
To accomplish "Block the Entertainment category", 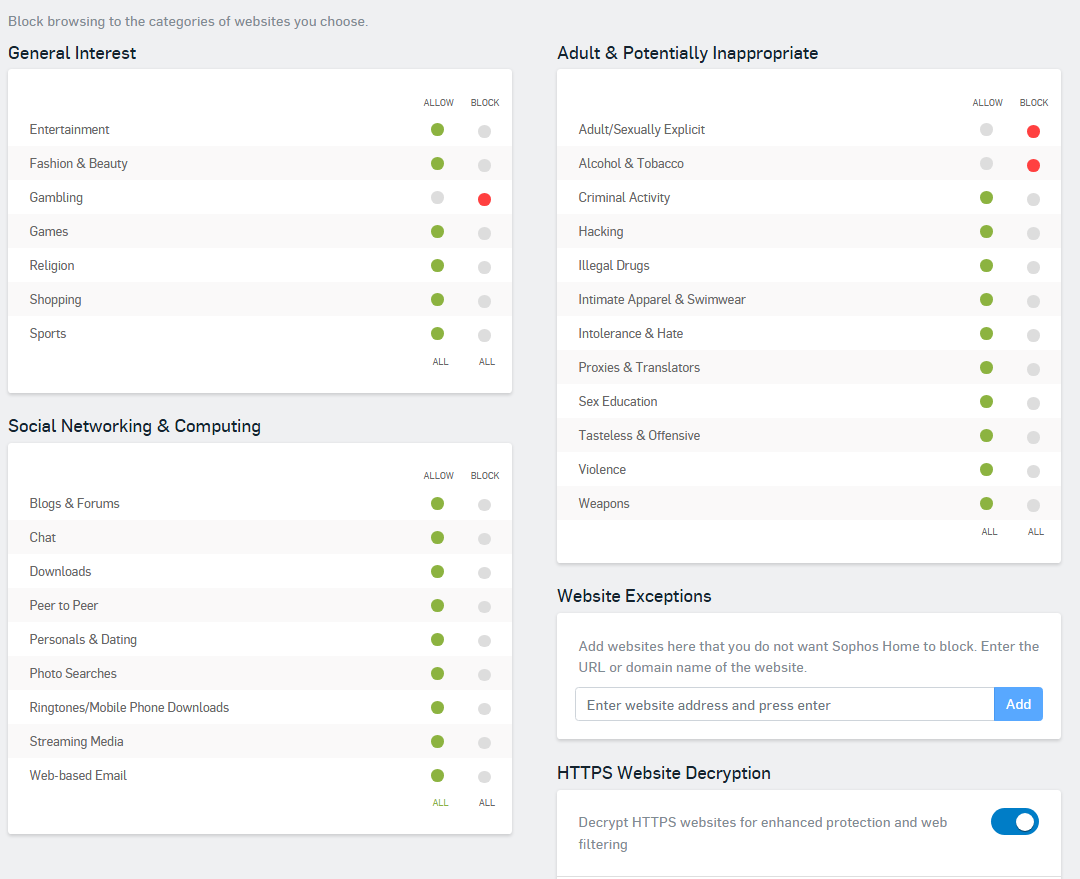I will [x=484, y=131].
